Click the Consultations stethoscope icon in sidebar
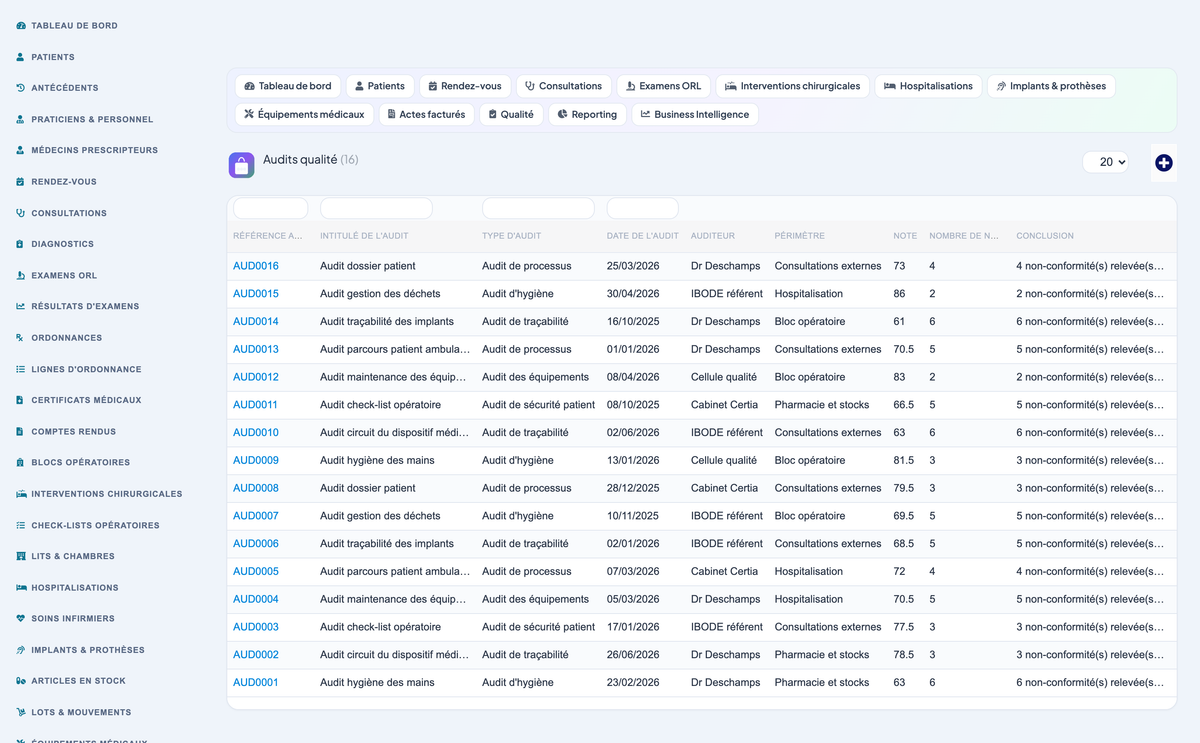1200x743 pixels. pos(21,213)
